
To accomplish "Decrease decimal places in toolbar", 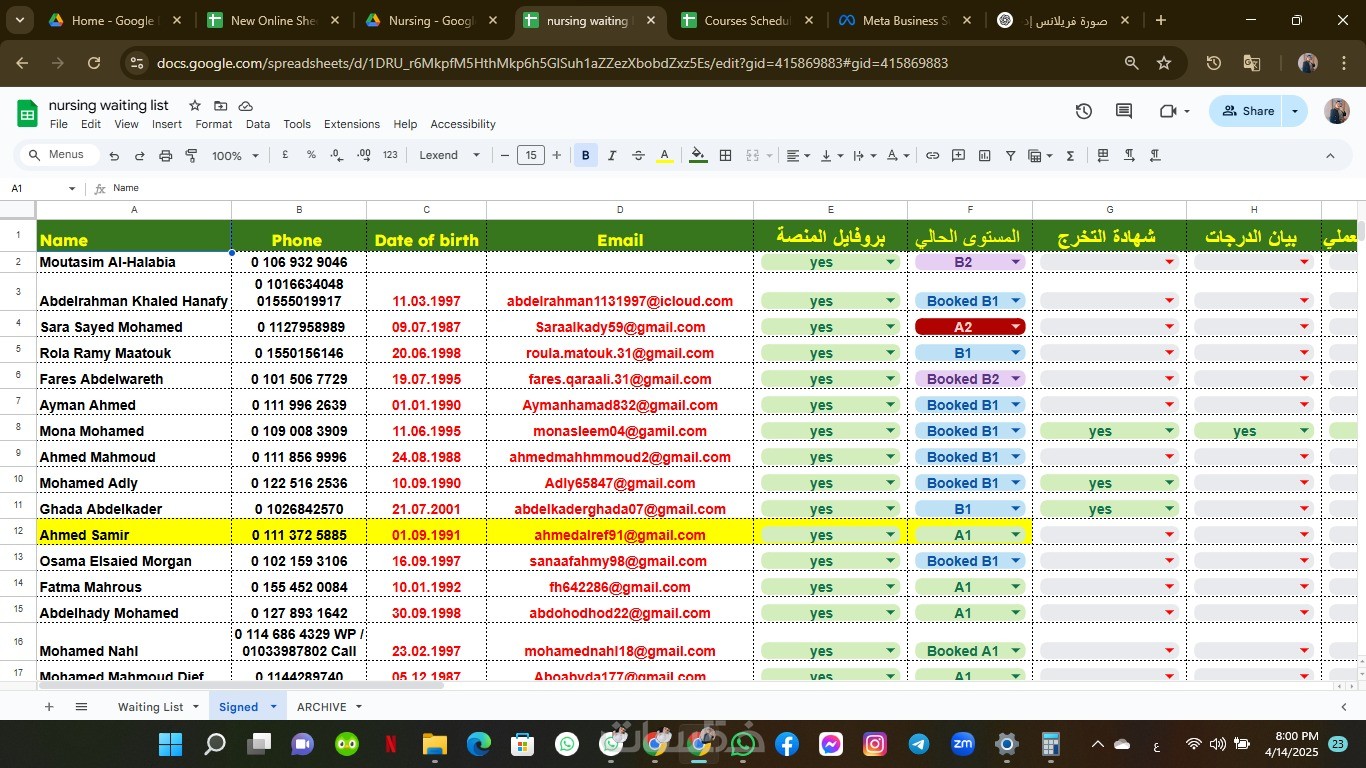I will [x=337, y=155].
